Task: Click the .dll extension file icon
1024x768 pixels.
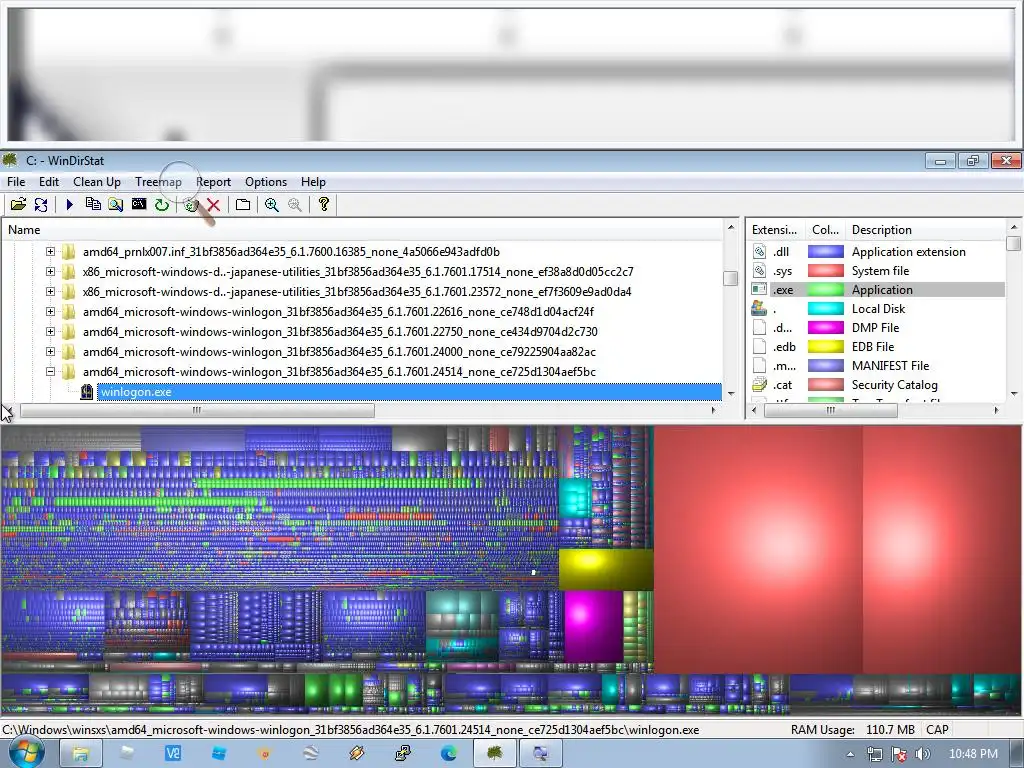Action: point(759,251)
